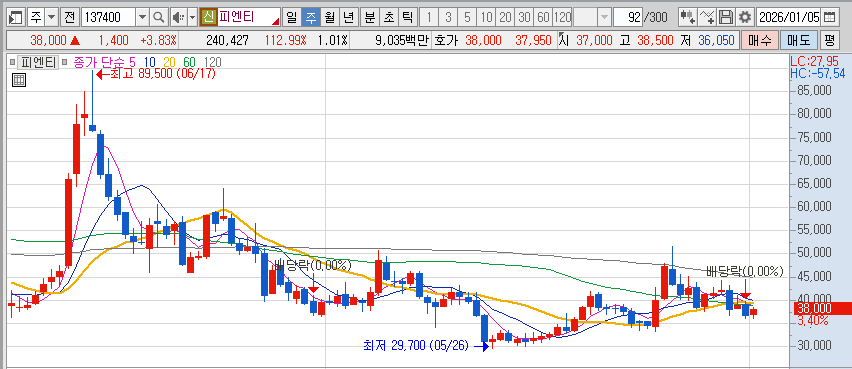Click the speaker sound alert icon
852x369 pixels.
point(178,17)
